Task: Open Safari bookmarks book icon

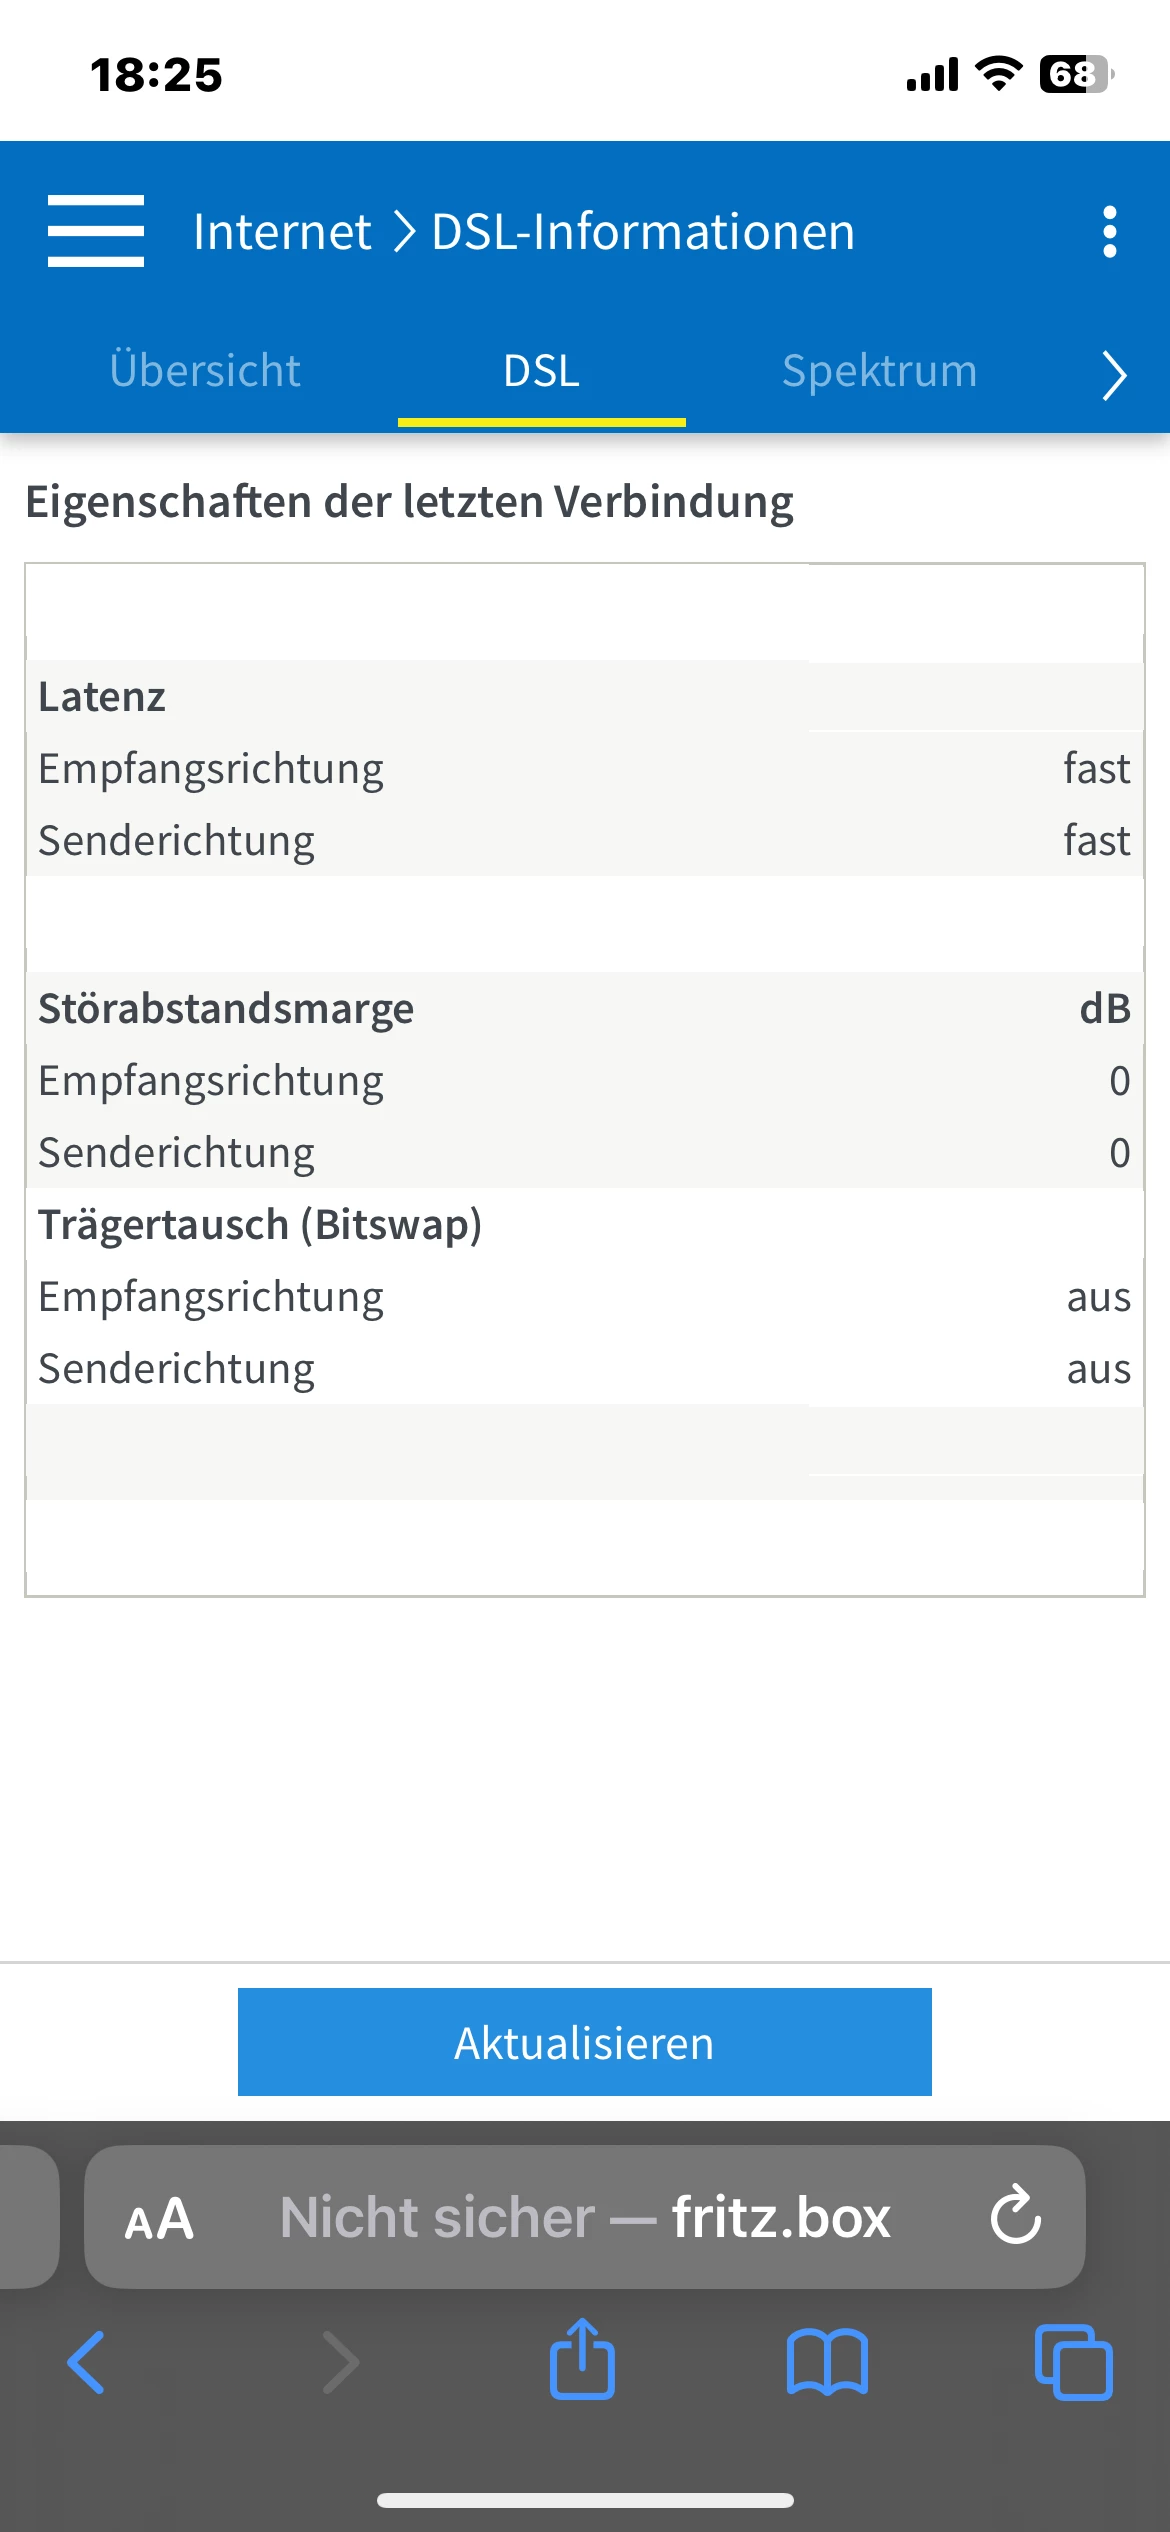Action: [827, 2362]
